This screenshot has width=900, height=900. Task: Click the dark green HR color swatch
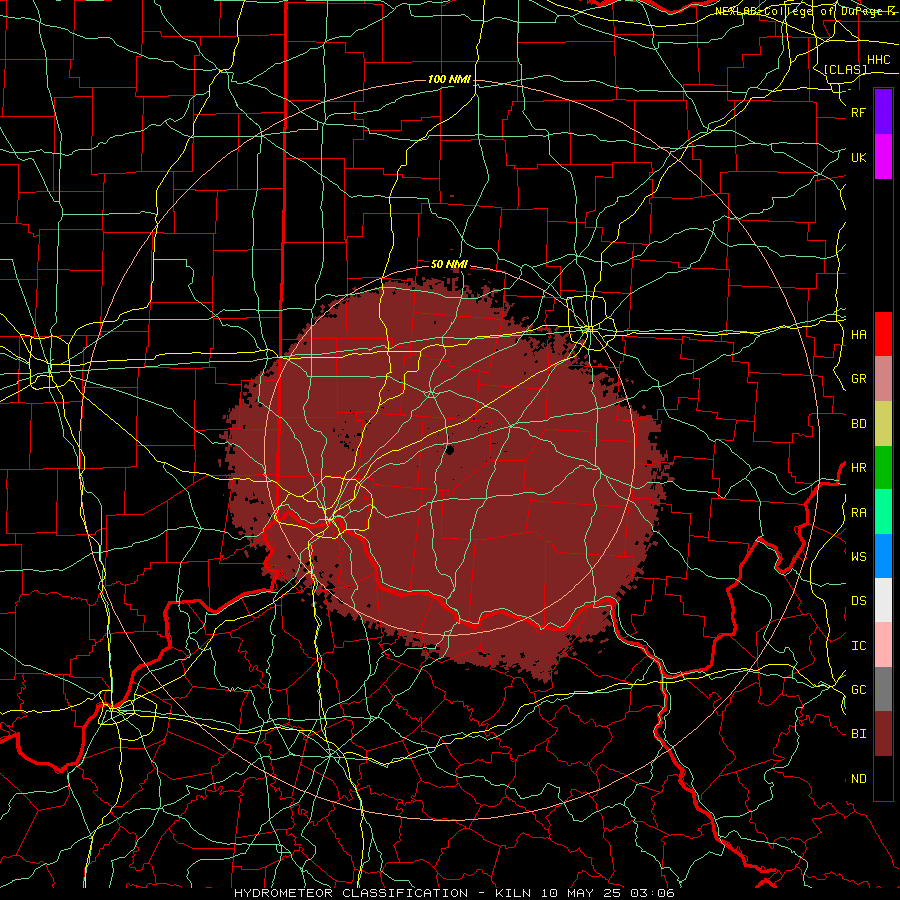(x=883, y=468)
